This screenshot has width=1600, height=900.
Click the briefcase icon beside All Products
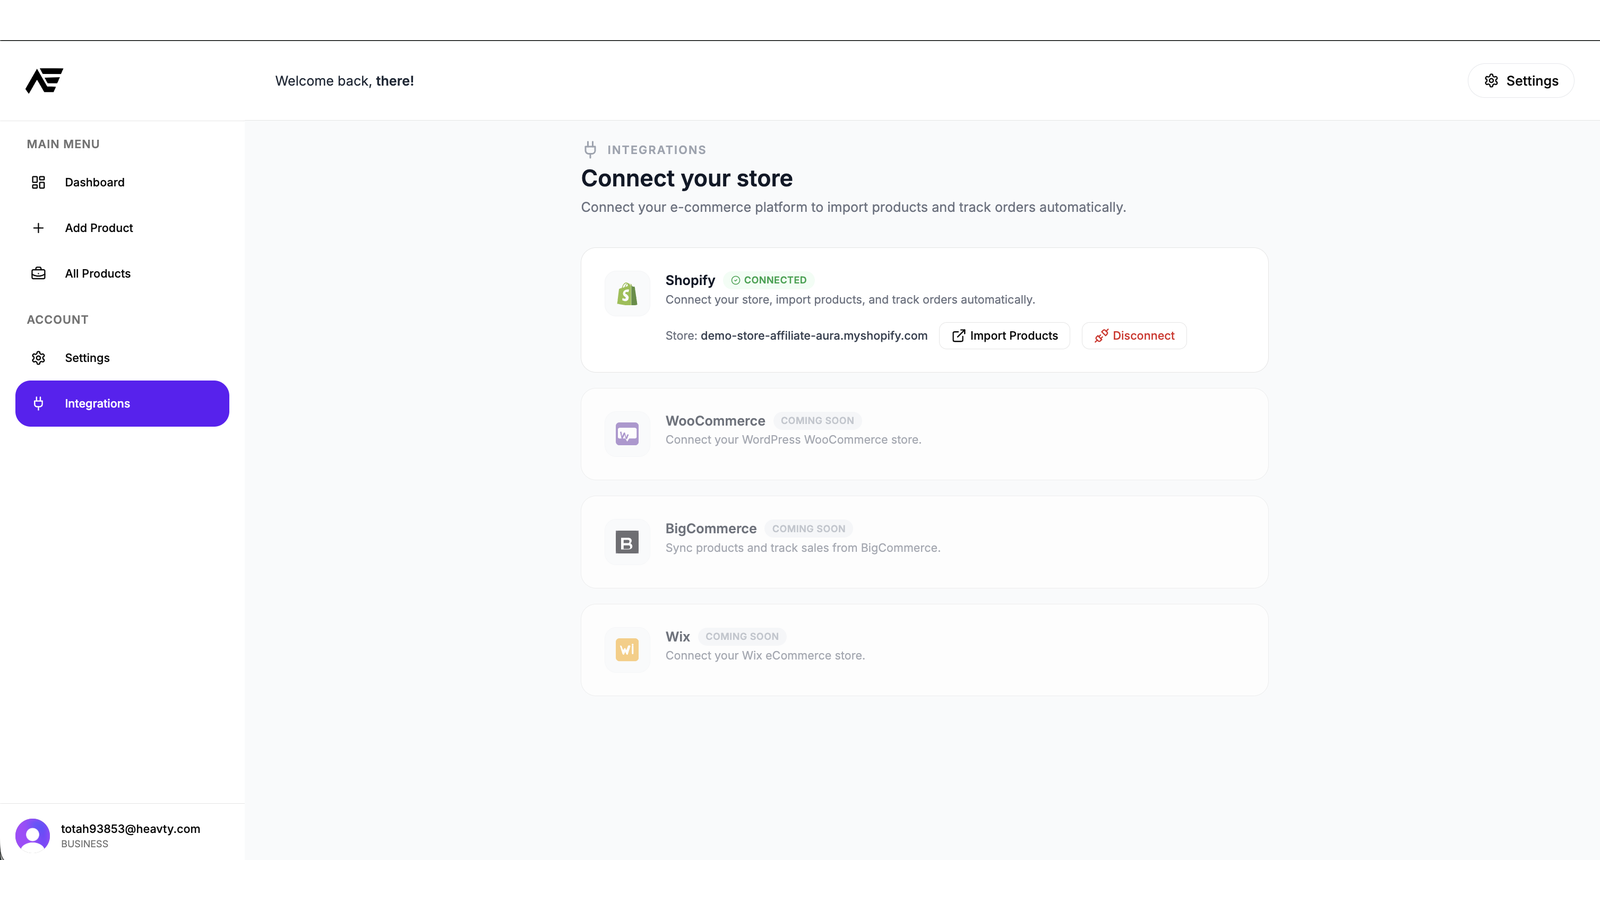coord(38,273)
